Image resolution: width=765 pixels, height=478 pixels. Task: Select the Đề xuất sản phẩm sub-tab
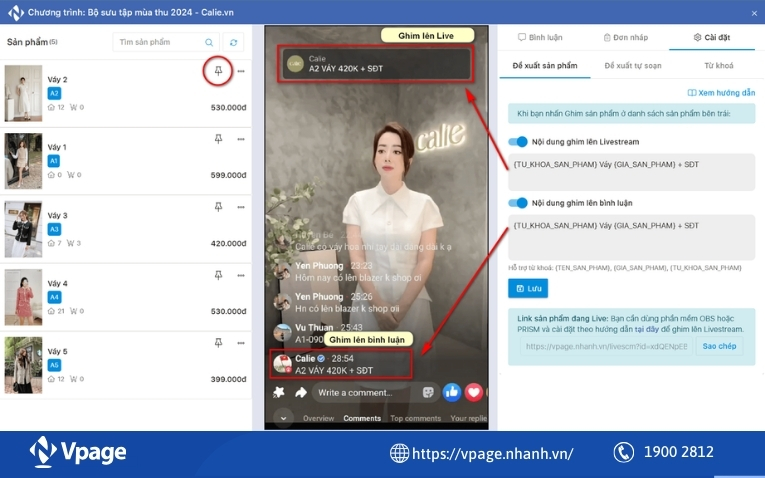click(x=545, y=65)
